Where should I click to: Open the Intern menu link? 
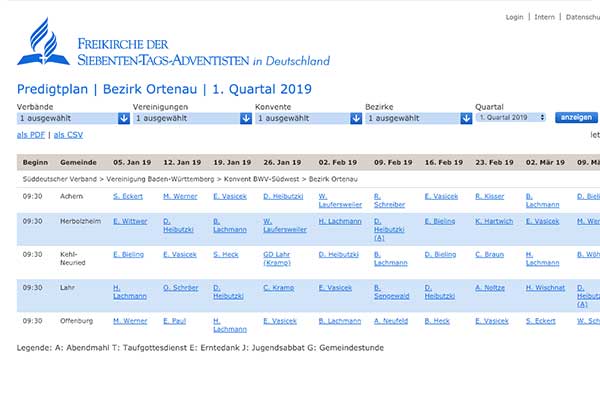pos(544,17)
